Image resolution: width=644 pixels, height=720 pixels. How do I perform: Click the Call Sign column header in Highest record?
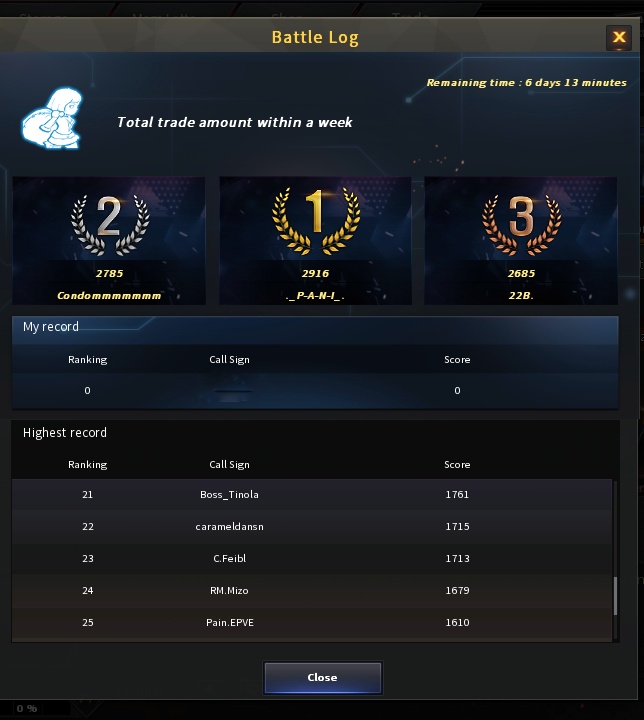229,465
